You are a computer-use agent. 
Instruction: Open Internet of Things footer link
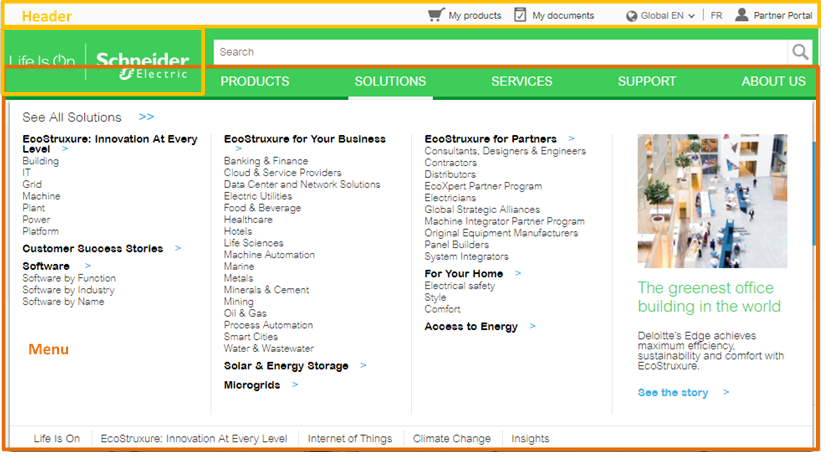click(x=350, y=439)
